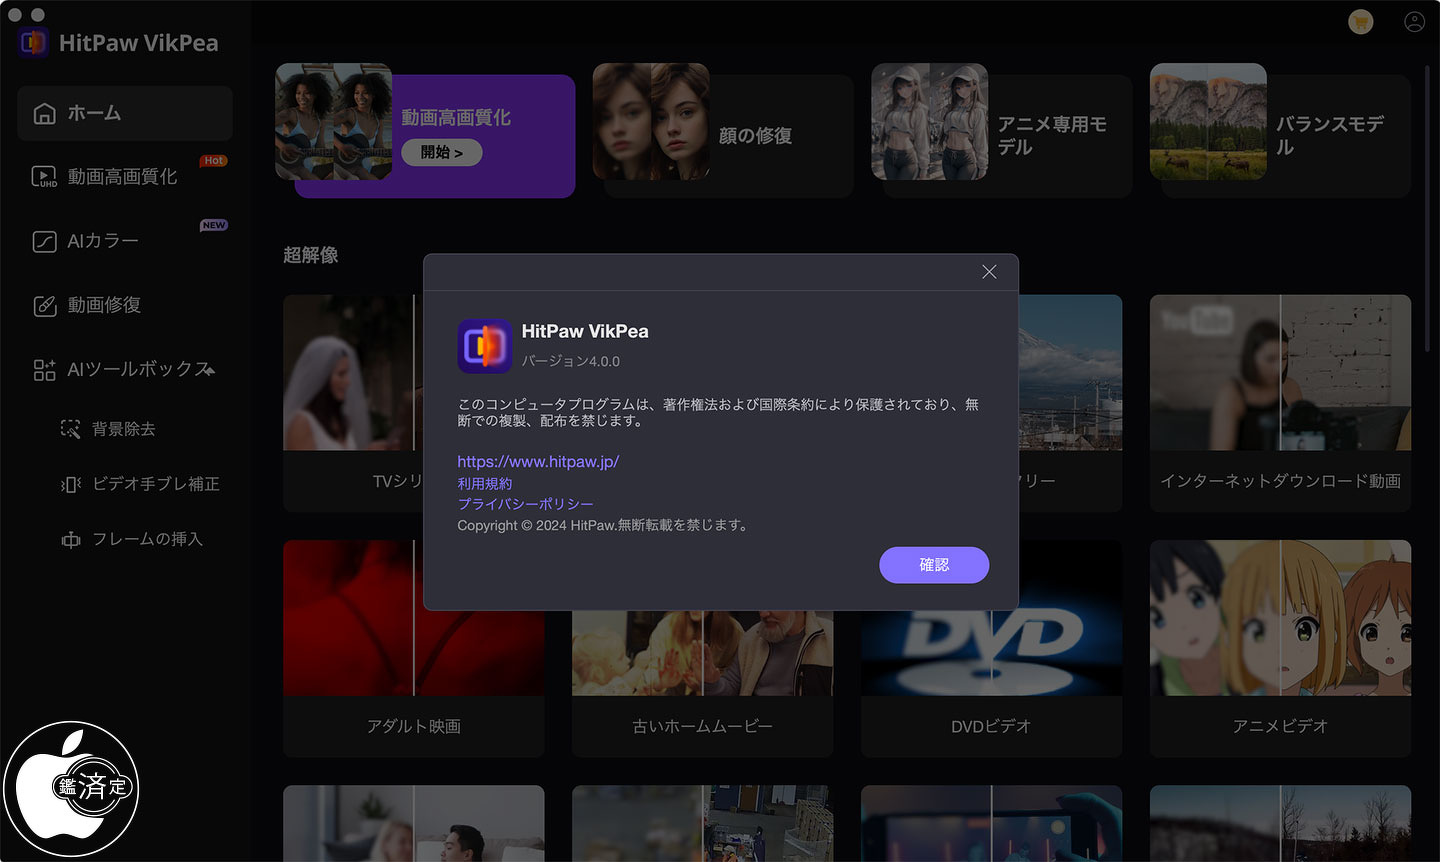Click the バランスモデル card

[x=1280, y=130]
